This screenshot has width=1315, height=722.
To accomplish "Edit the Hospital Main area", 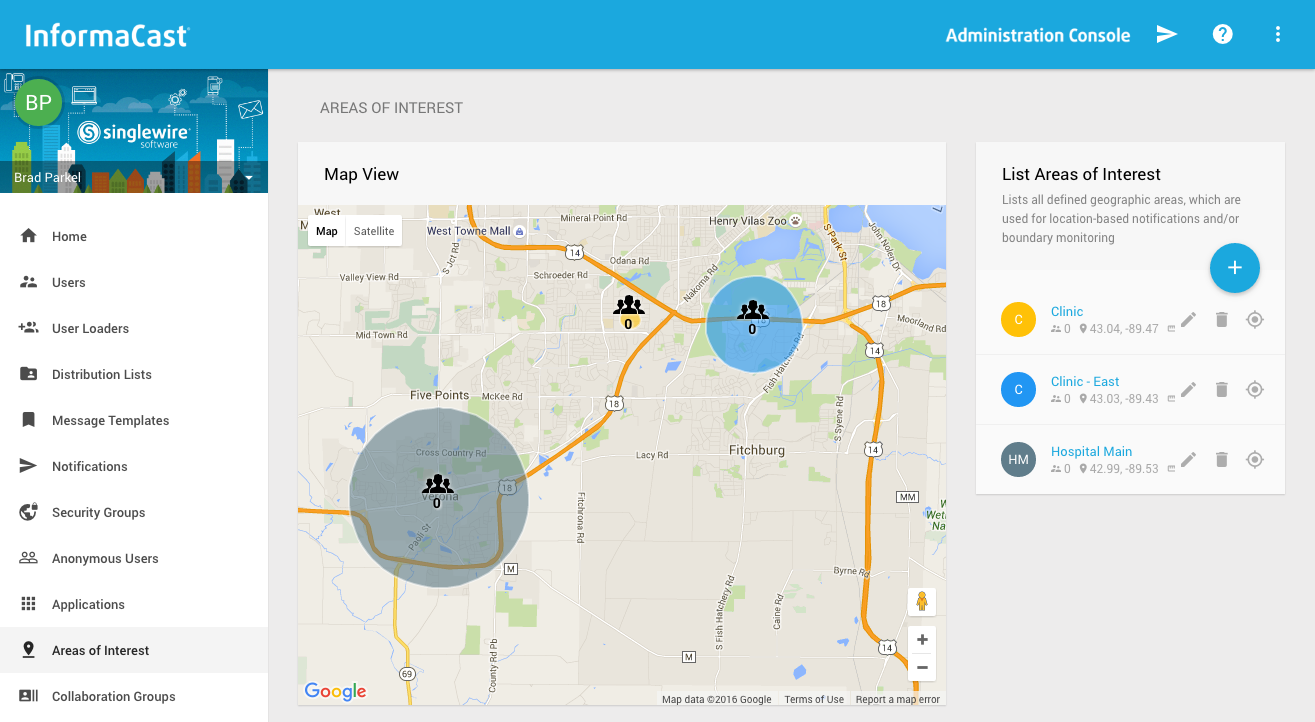I will pos(1188,459).
